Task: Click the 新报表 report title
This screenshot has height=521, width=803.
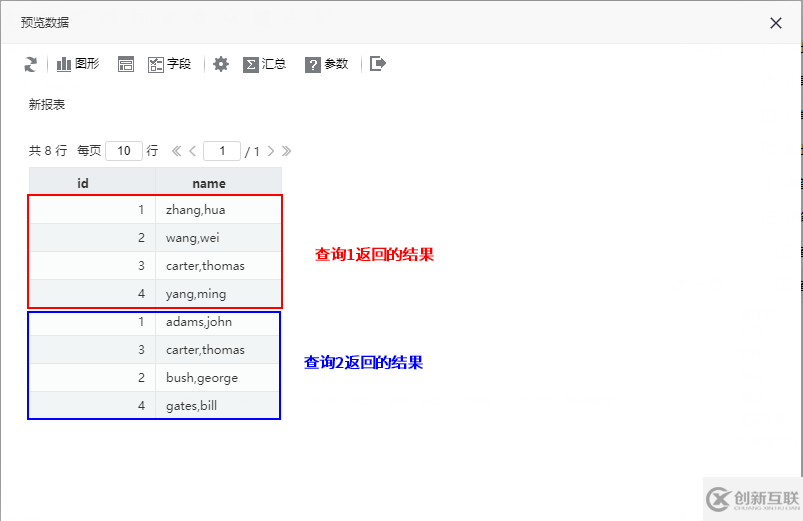Action: [x=47, y=105]
